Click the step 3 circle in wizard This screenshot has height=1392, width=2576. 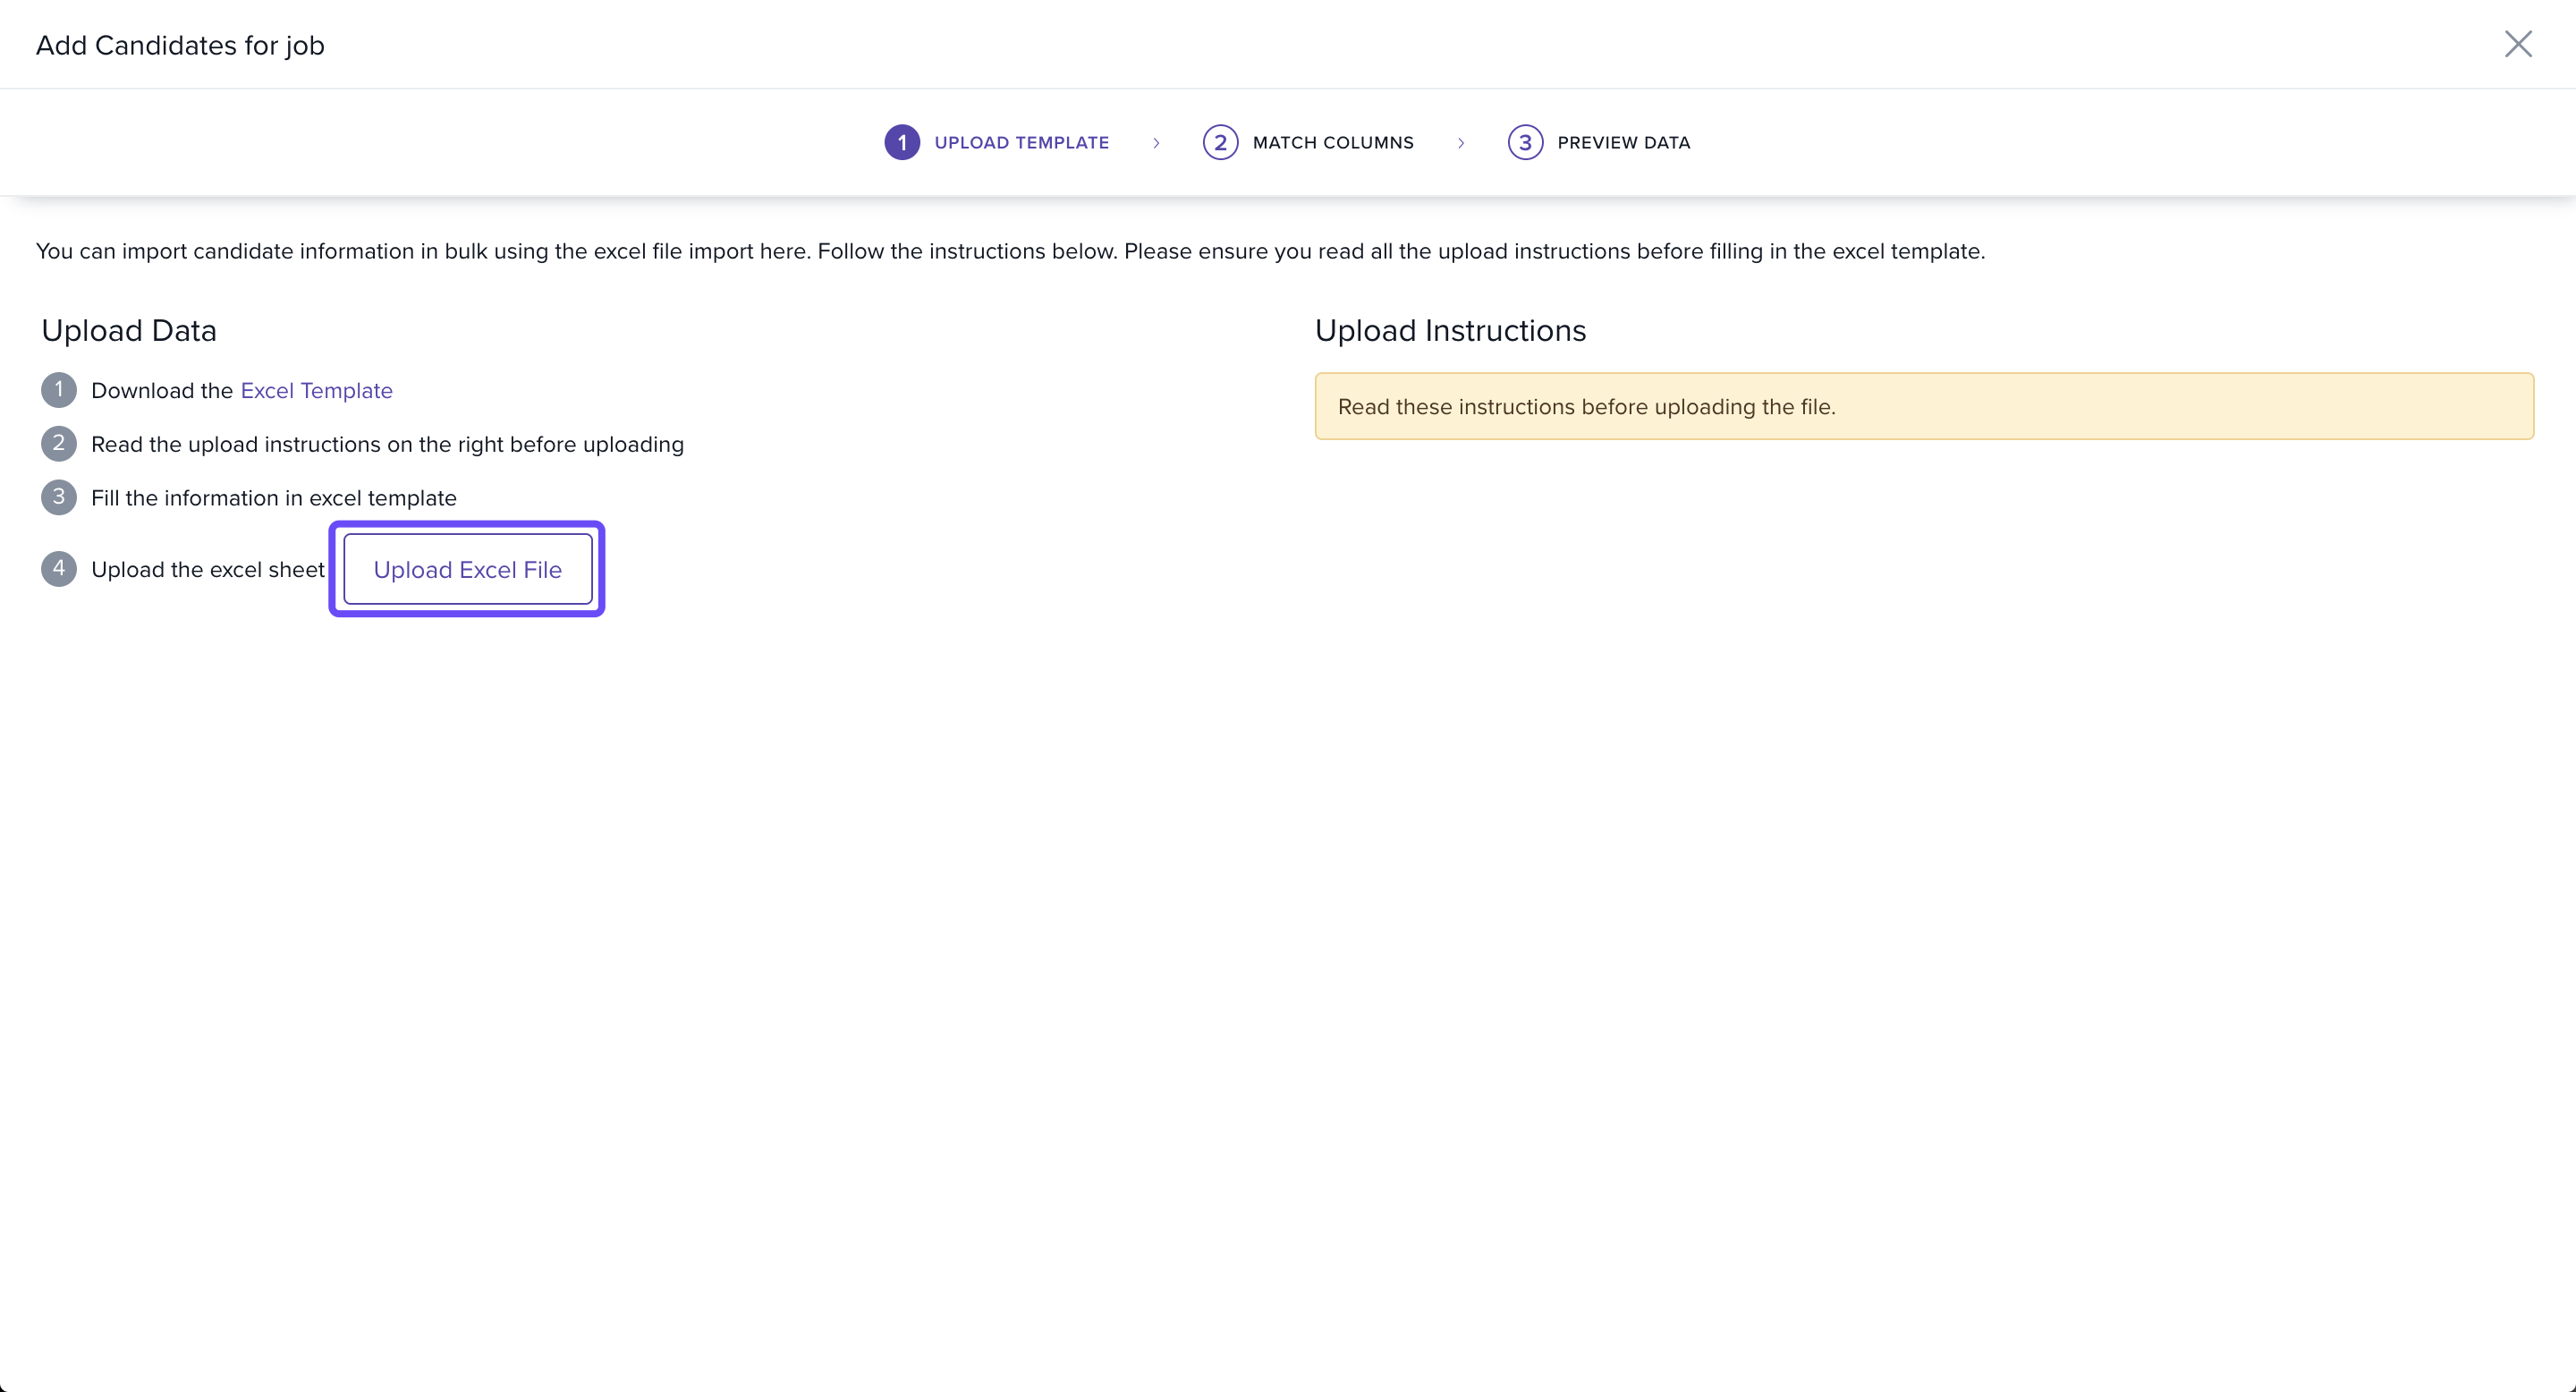(x=1524, y=143)
